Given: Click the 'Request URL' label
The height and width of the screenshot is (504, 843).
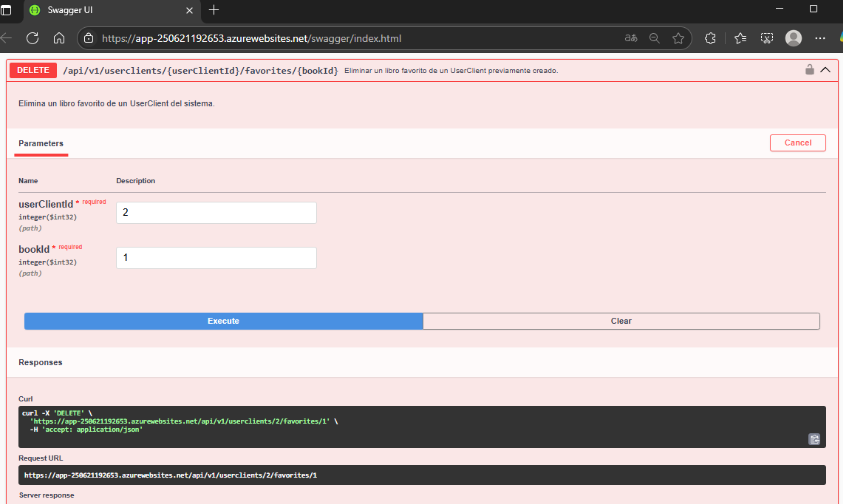Looking at the screenshot, I should pyautogui.click(x=40, y=458).
